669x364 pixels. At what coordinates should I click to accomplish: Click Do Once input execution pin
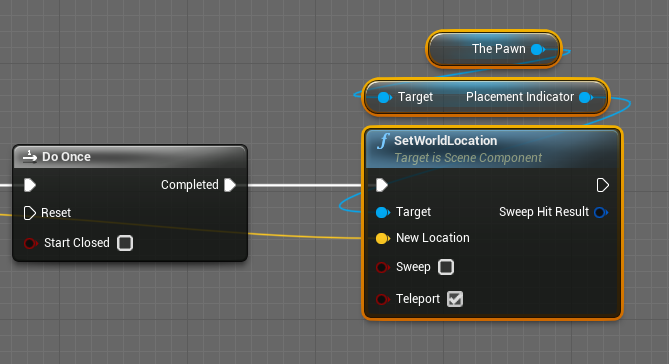(x=30, y=185)
